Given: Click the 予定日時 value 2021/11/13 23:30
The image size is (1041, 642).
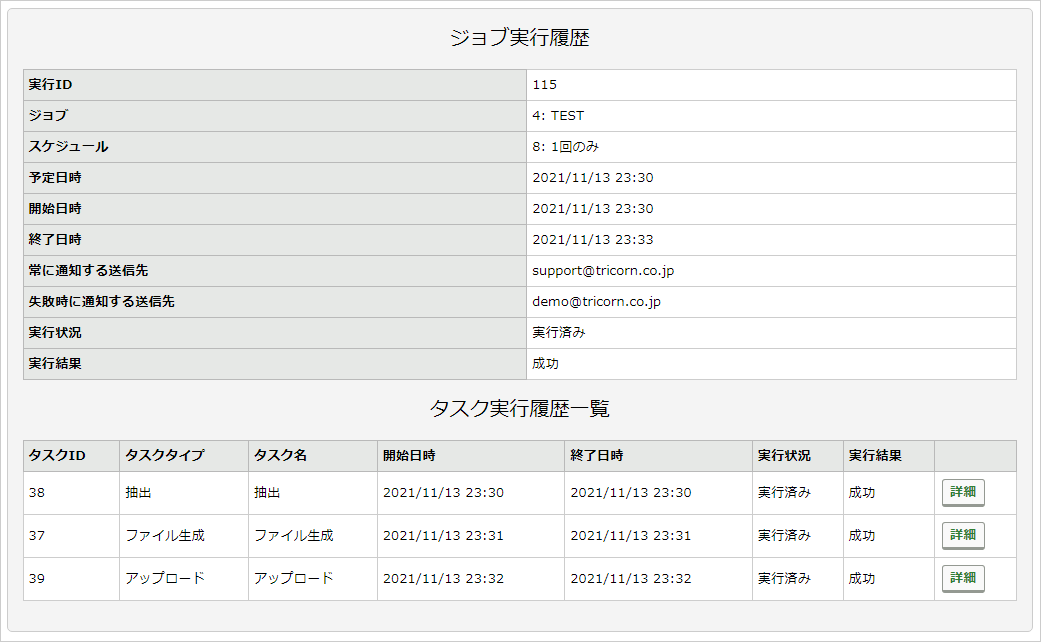Looking at the screenshot, I should pyautogui.click(x=593, y=177).
